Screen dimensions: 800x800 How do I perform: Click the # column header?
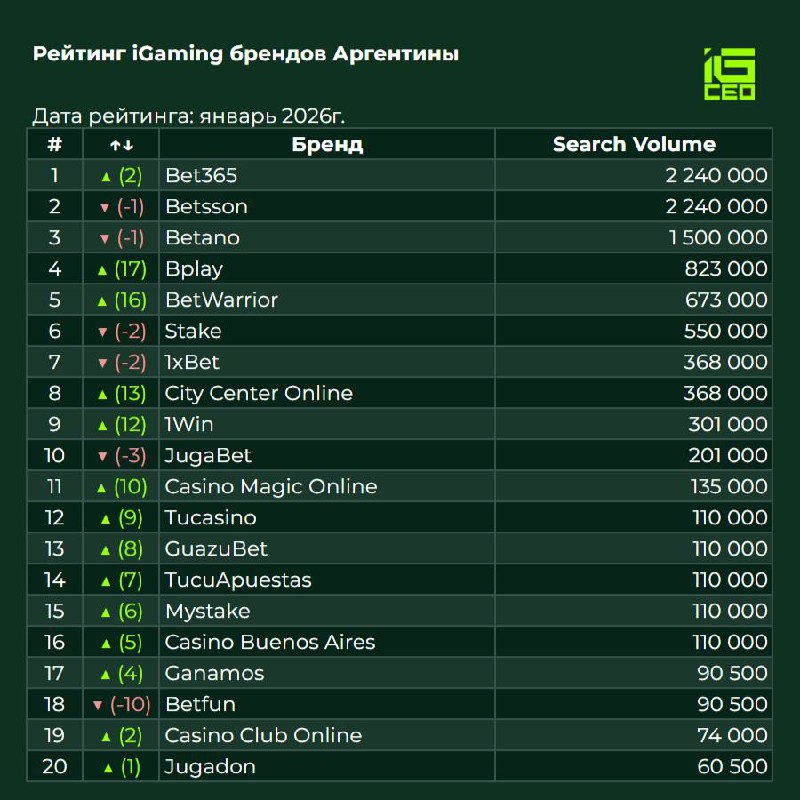[x=55, y=144]
